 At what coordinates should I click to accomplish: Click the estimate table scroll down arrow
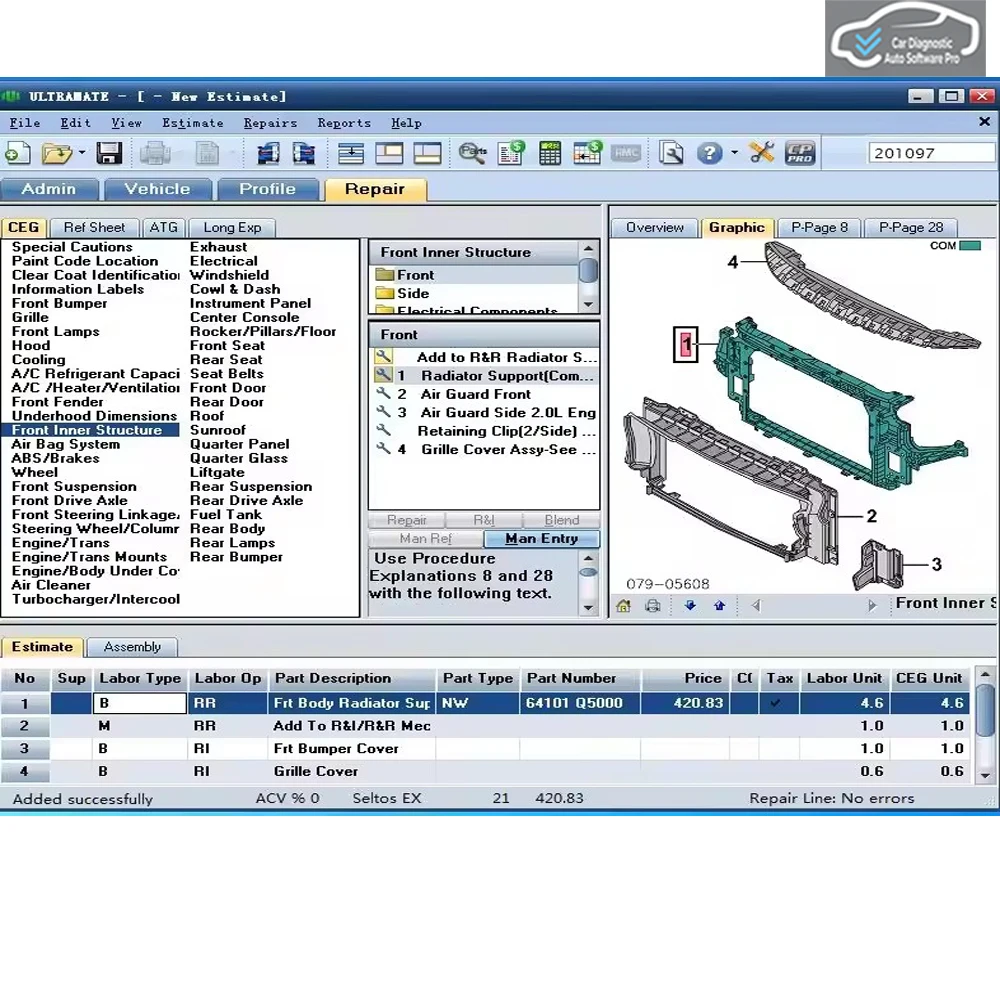coord(985,776)
